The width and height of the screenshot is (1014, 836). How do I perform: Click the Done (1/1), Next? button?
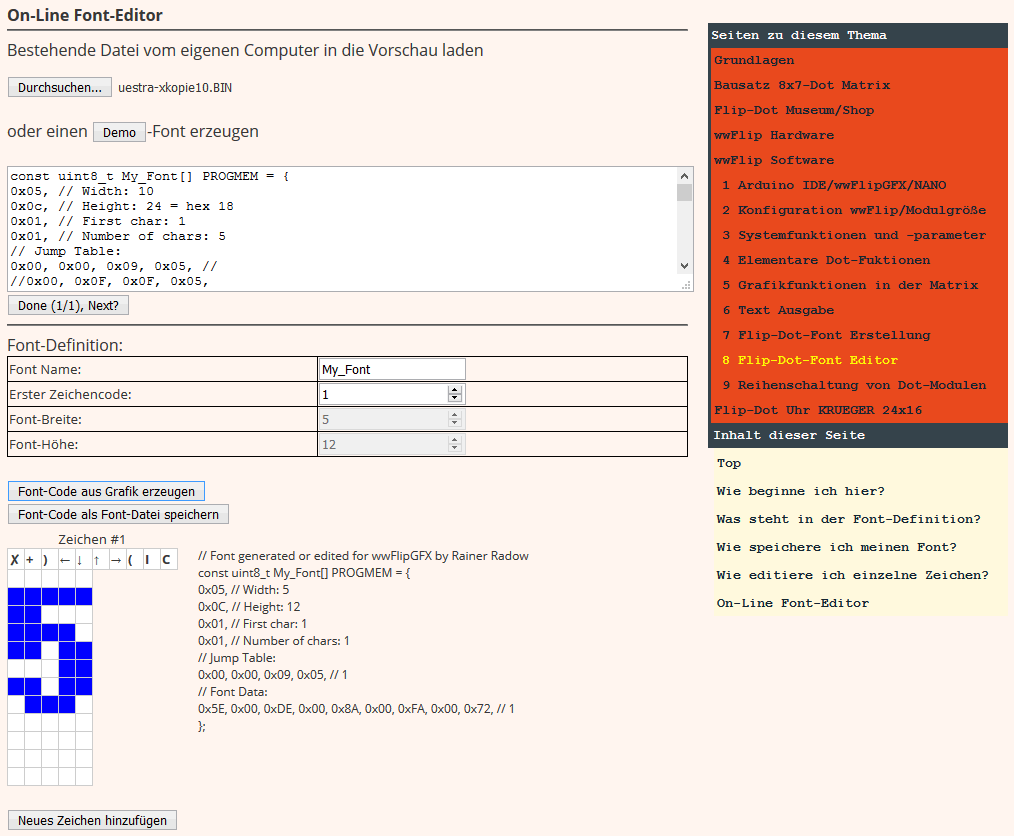click(68, 305)
